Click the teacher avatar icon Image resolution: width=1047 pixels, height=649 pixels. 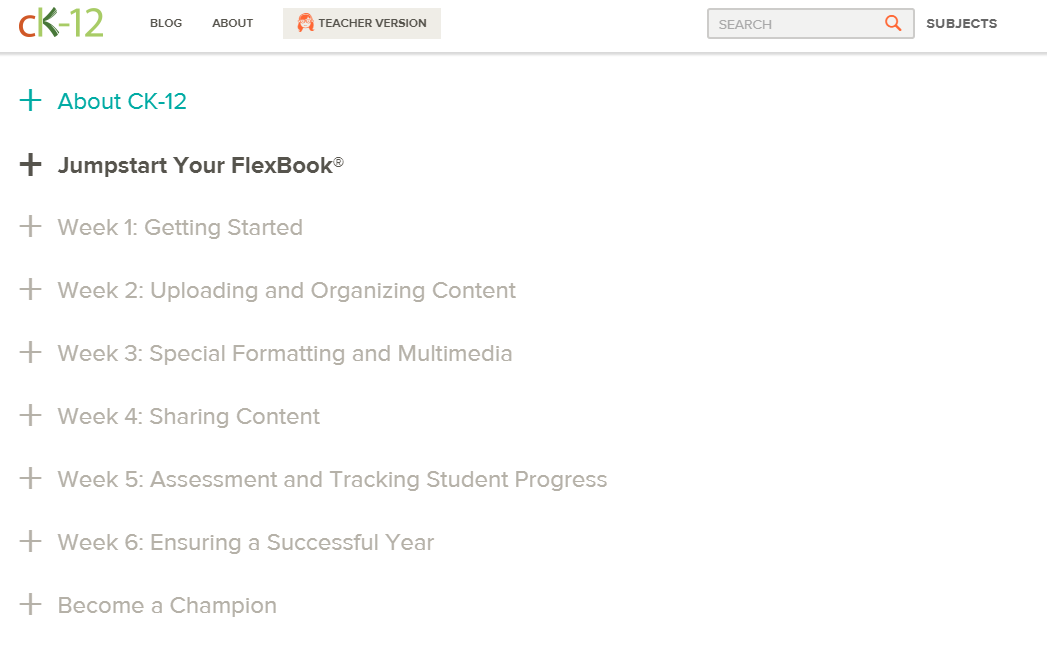(x=305, y=23)
